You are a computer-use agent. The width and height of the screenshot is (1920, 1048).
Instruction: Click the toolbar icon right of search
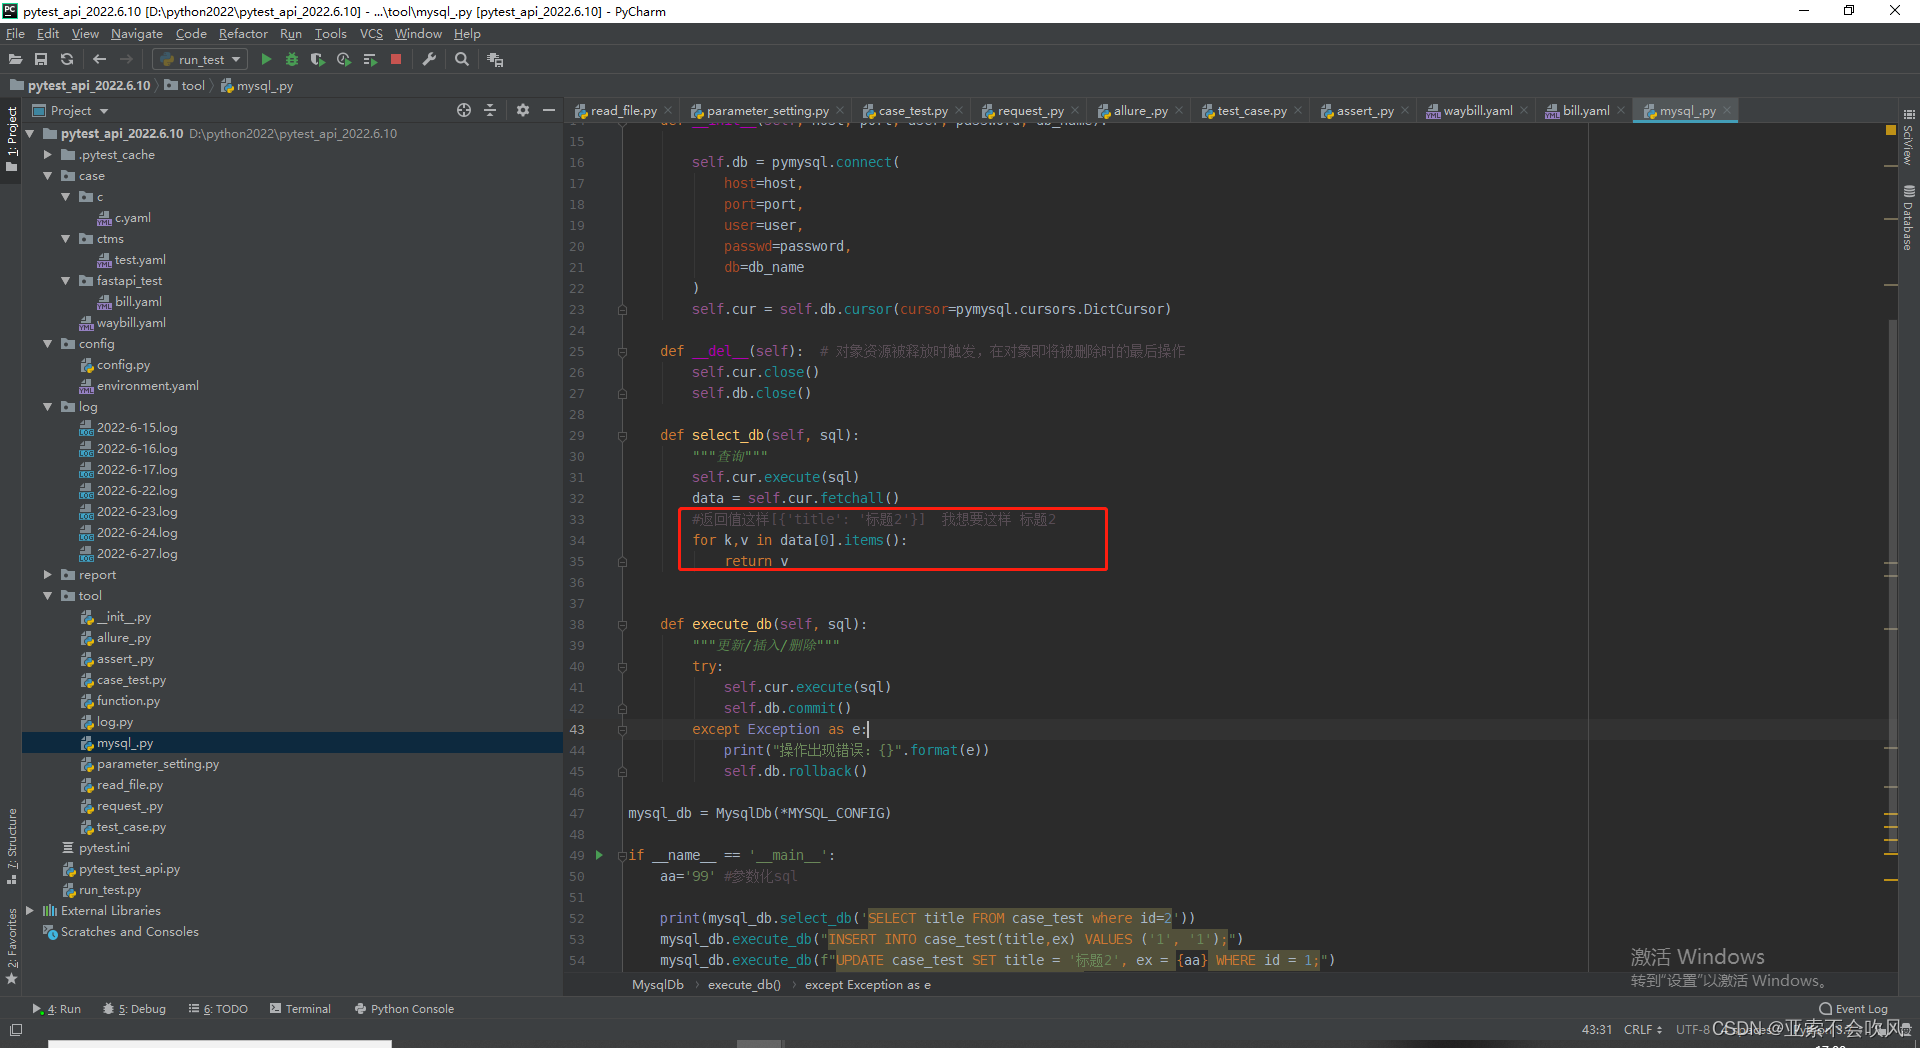(495, 60)
